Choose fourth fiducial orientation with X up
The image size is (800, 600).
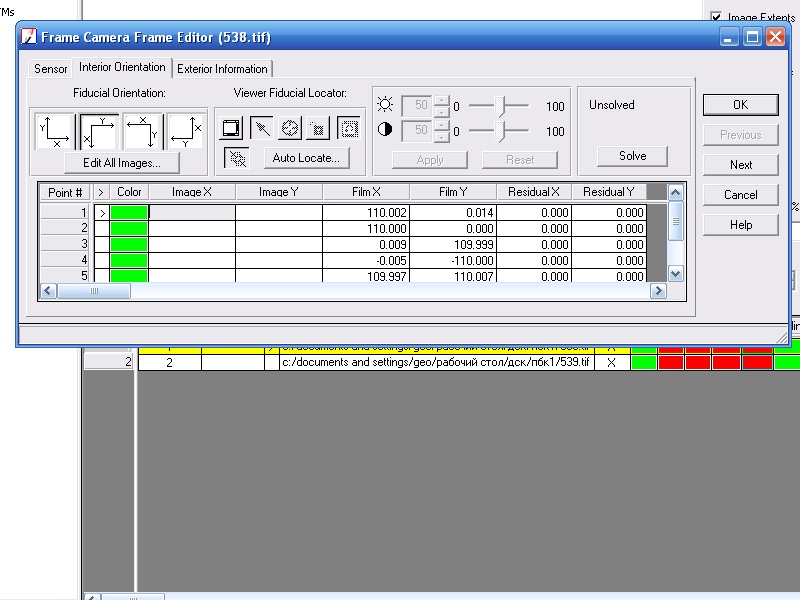186,130
